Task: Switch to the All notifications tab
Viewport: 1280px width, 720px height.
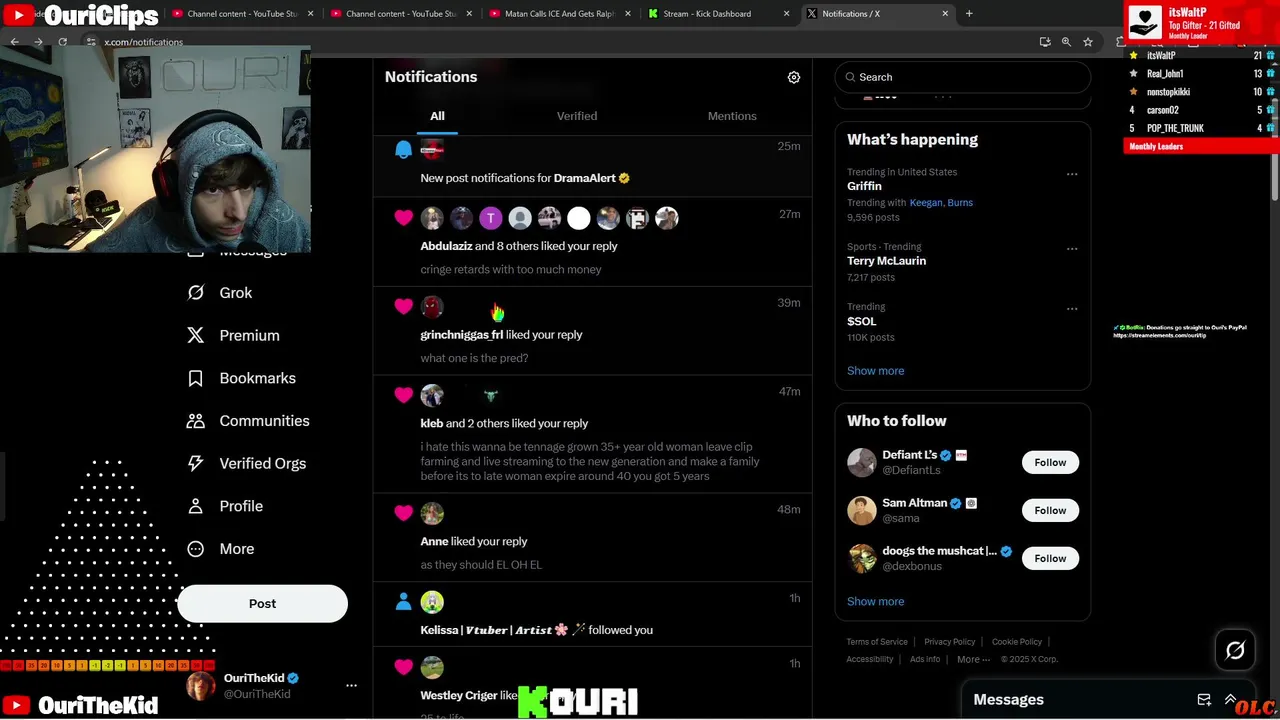Action: coord(437,116)
